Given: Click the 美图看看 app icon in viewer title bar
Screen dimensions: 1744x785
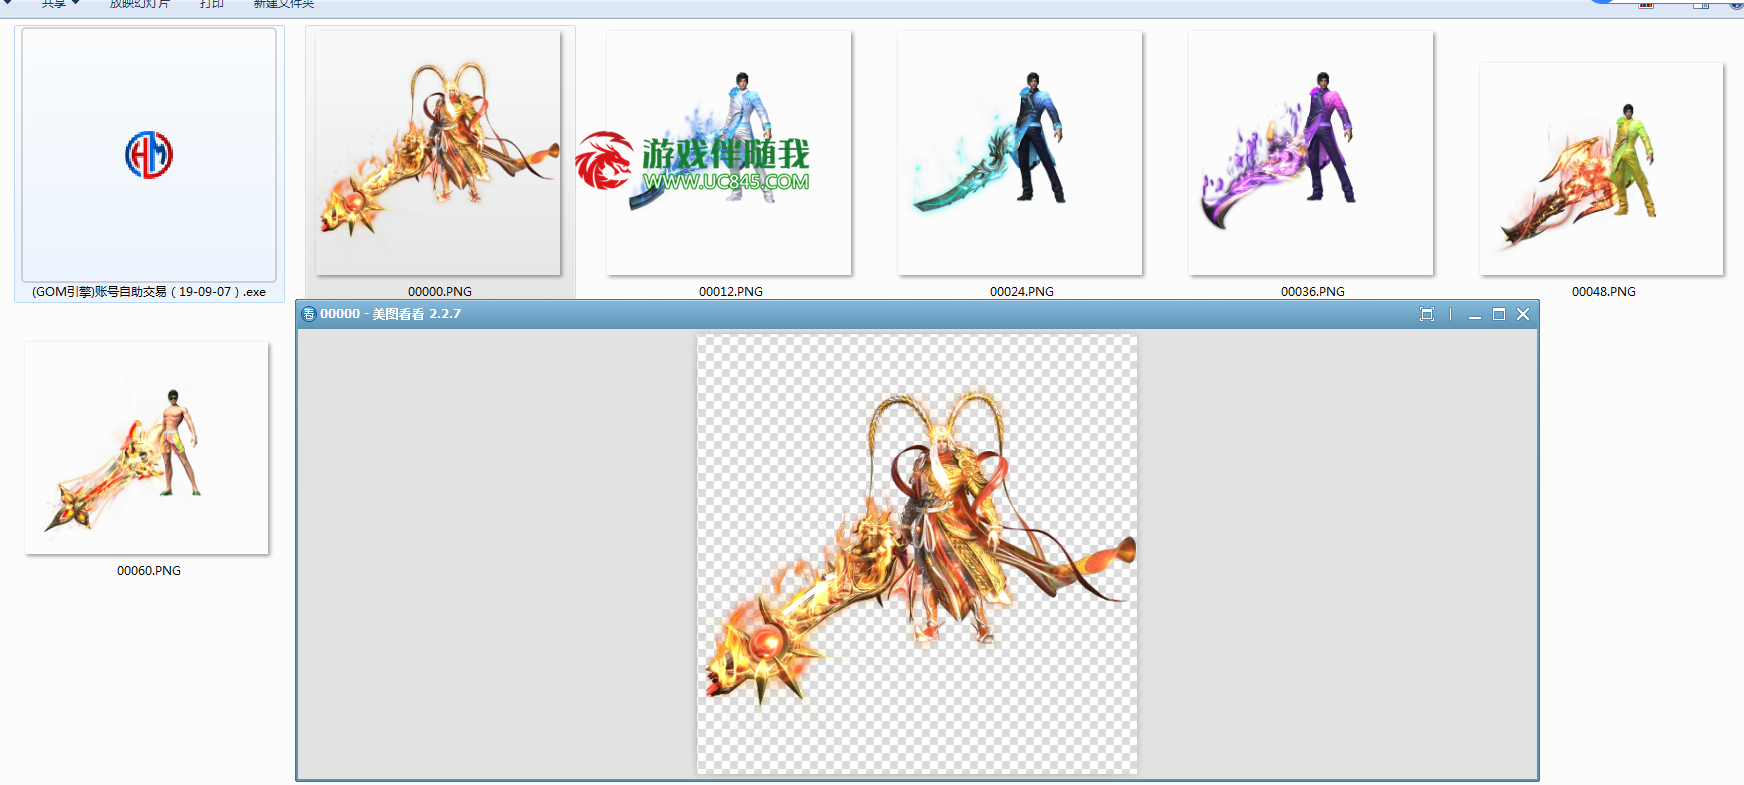Looking at the screenshot, I should [309, 314].
